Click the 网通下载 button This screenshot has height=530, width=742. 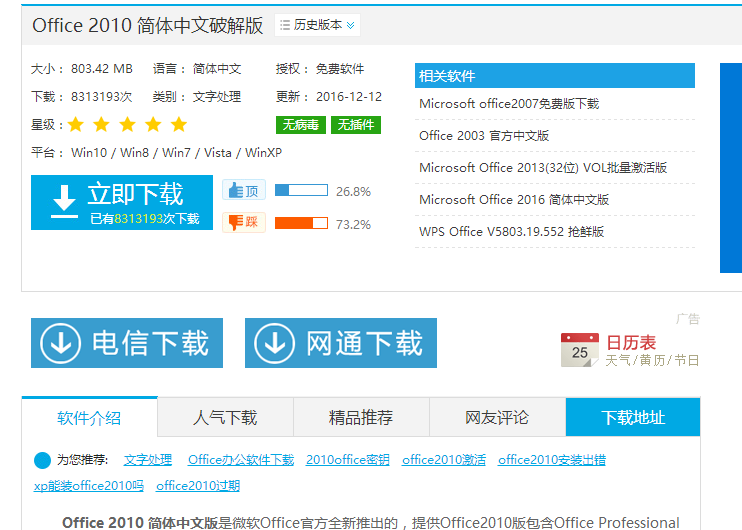(x=341, y=343)
